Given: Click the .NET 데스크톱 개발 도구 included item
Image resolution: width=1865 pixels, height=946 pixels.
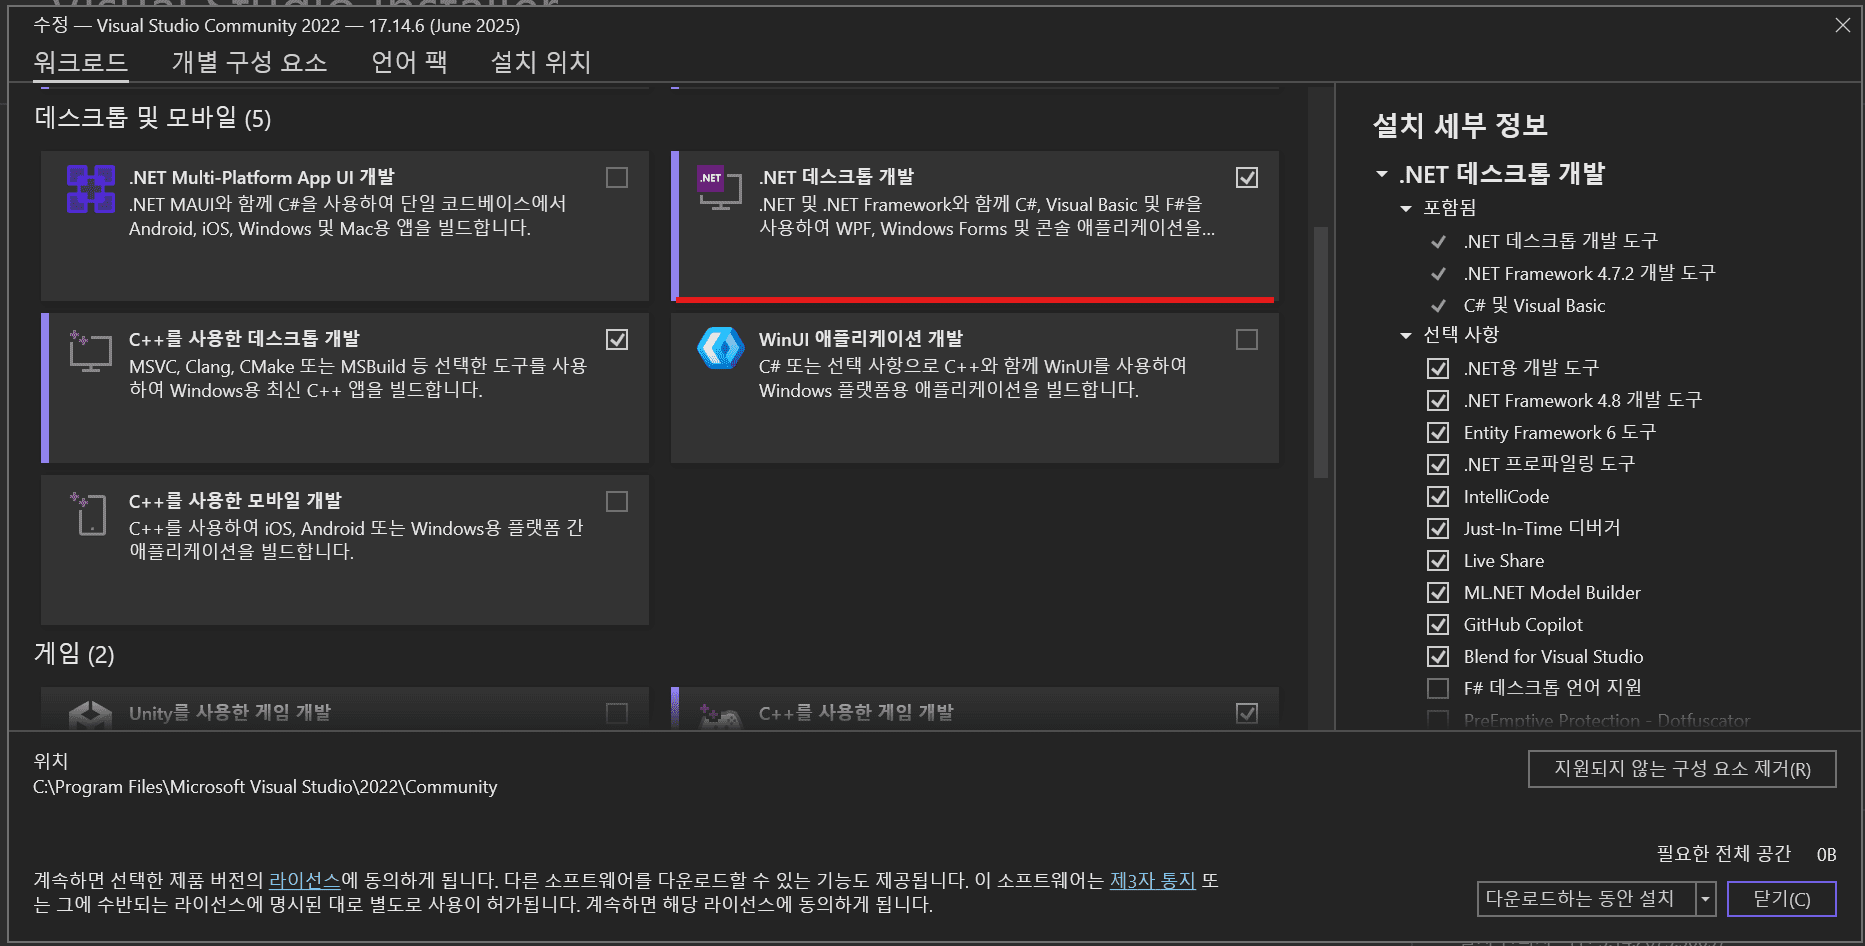Looking at the screenshot, I should coord(1560,241).
